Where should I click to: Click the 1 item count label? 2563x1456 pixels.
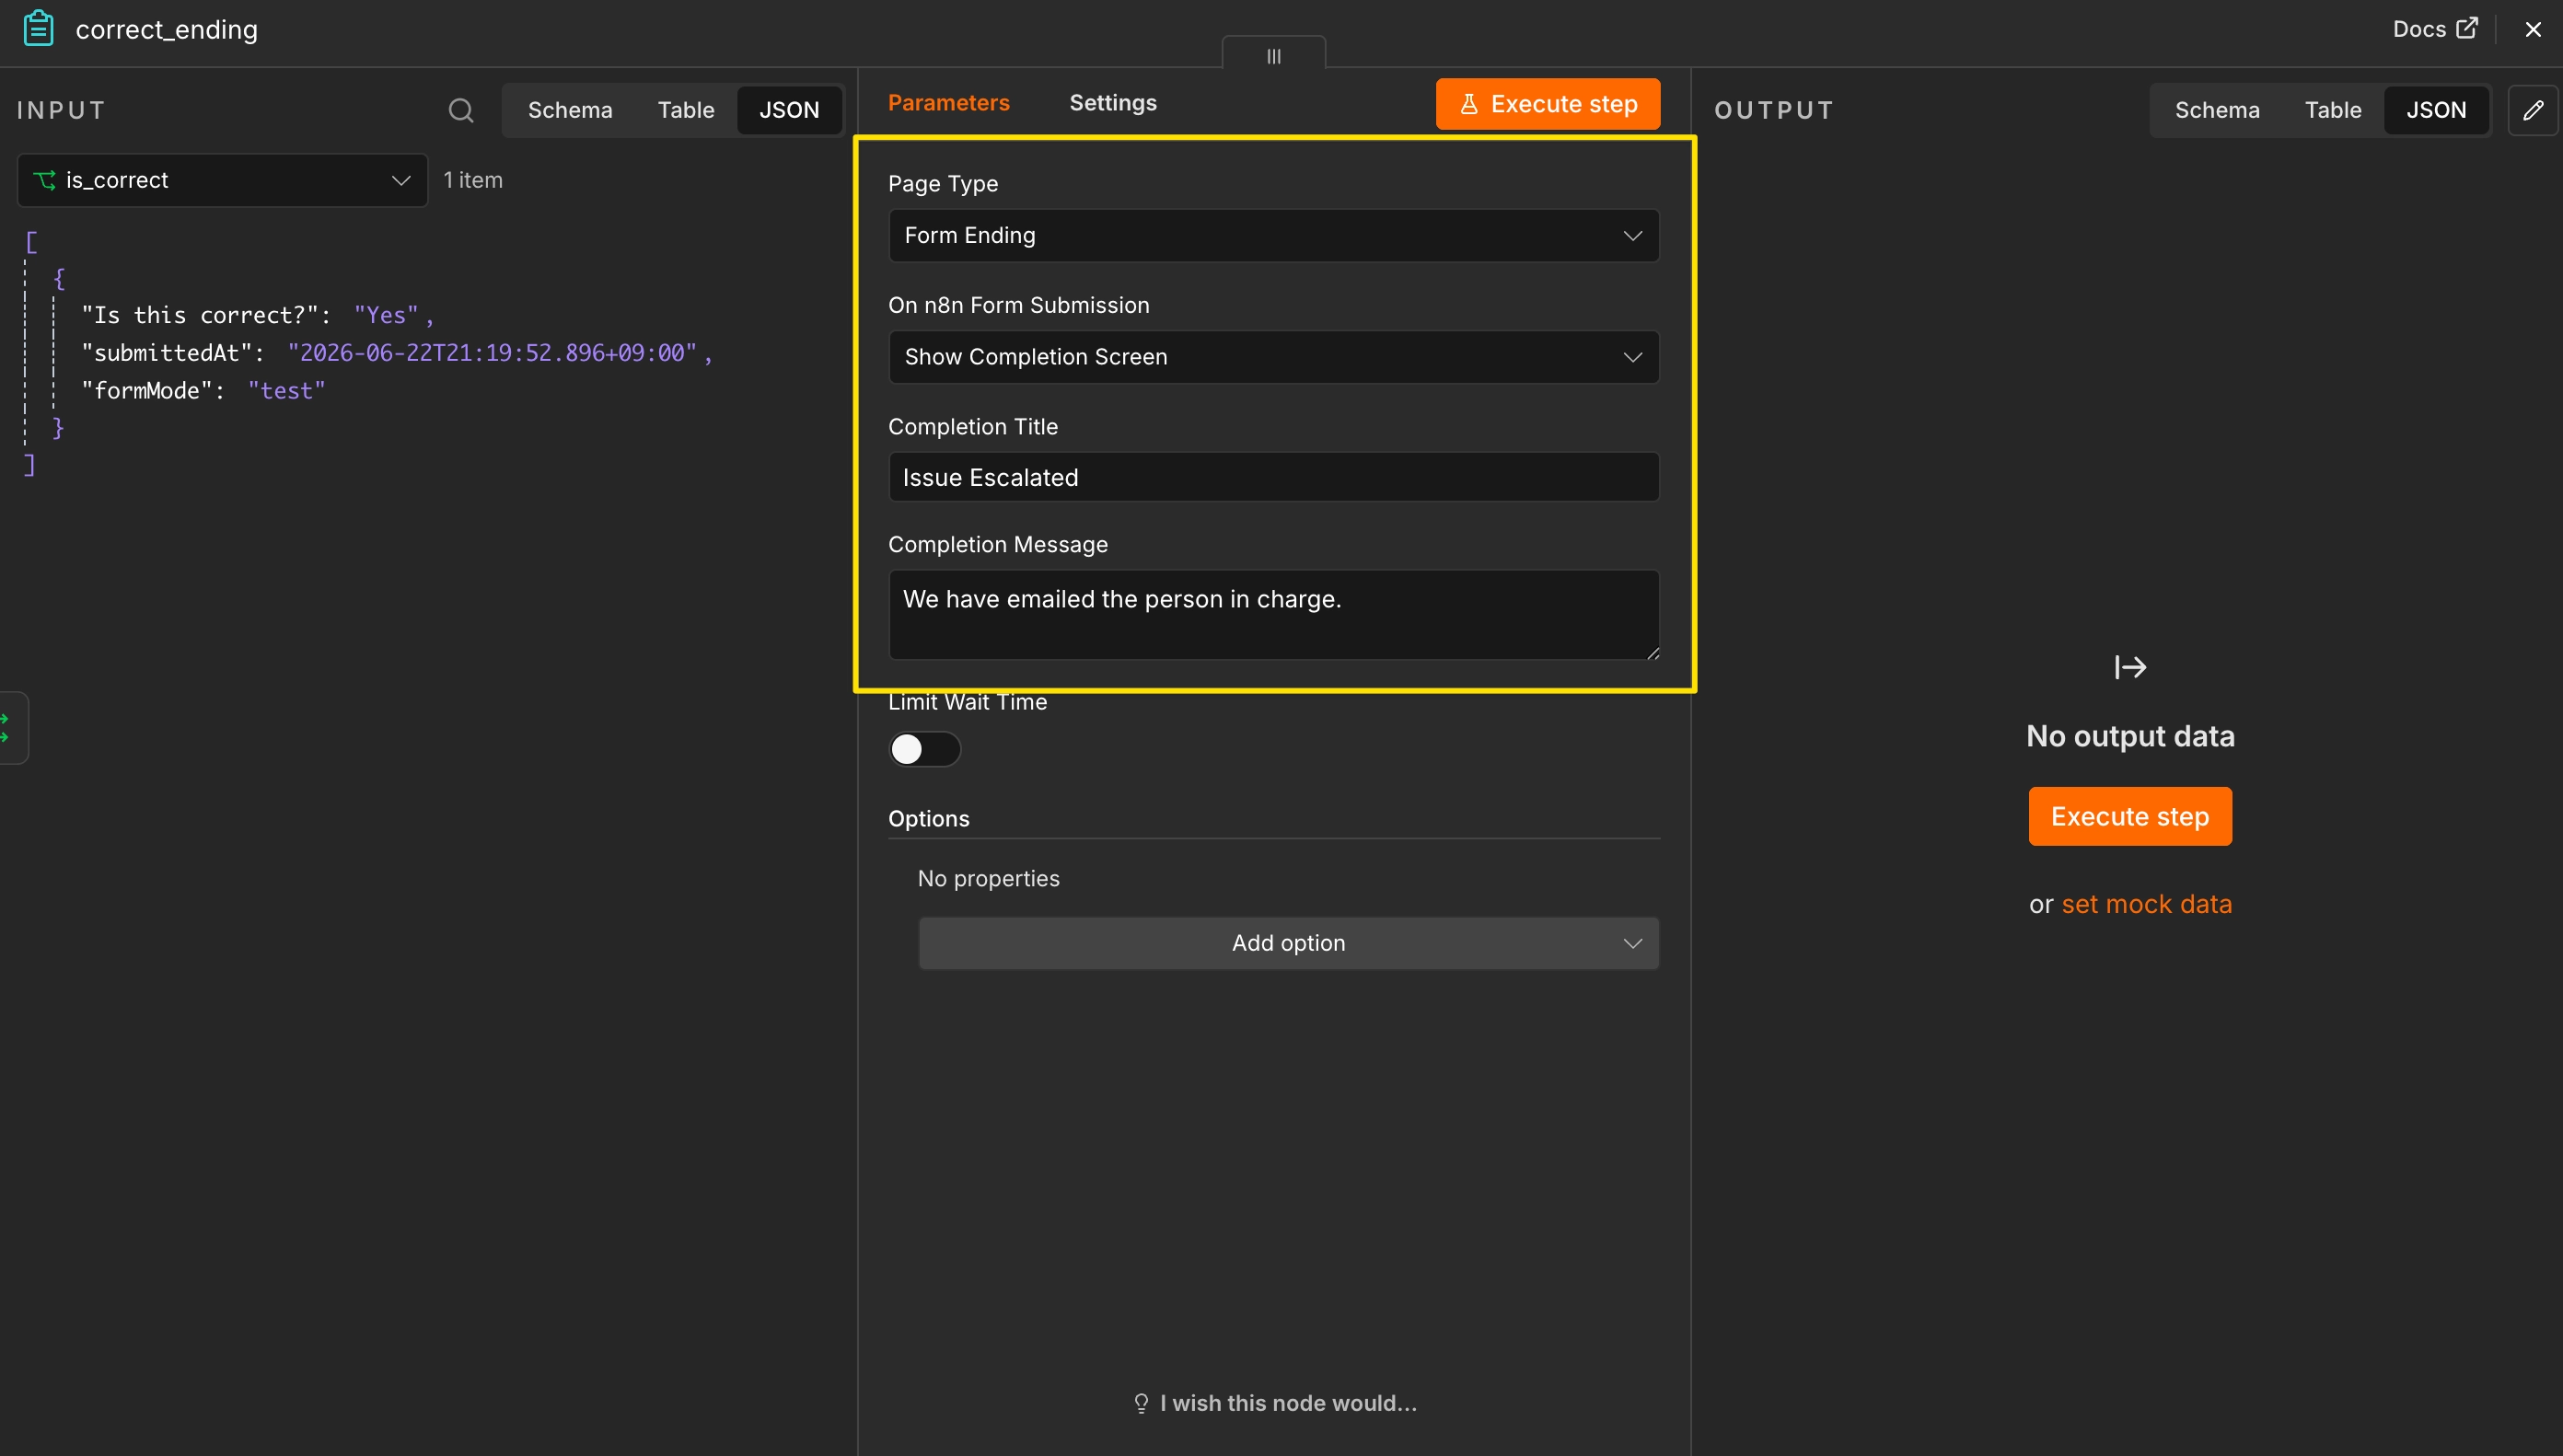473,180
